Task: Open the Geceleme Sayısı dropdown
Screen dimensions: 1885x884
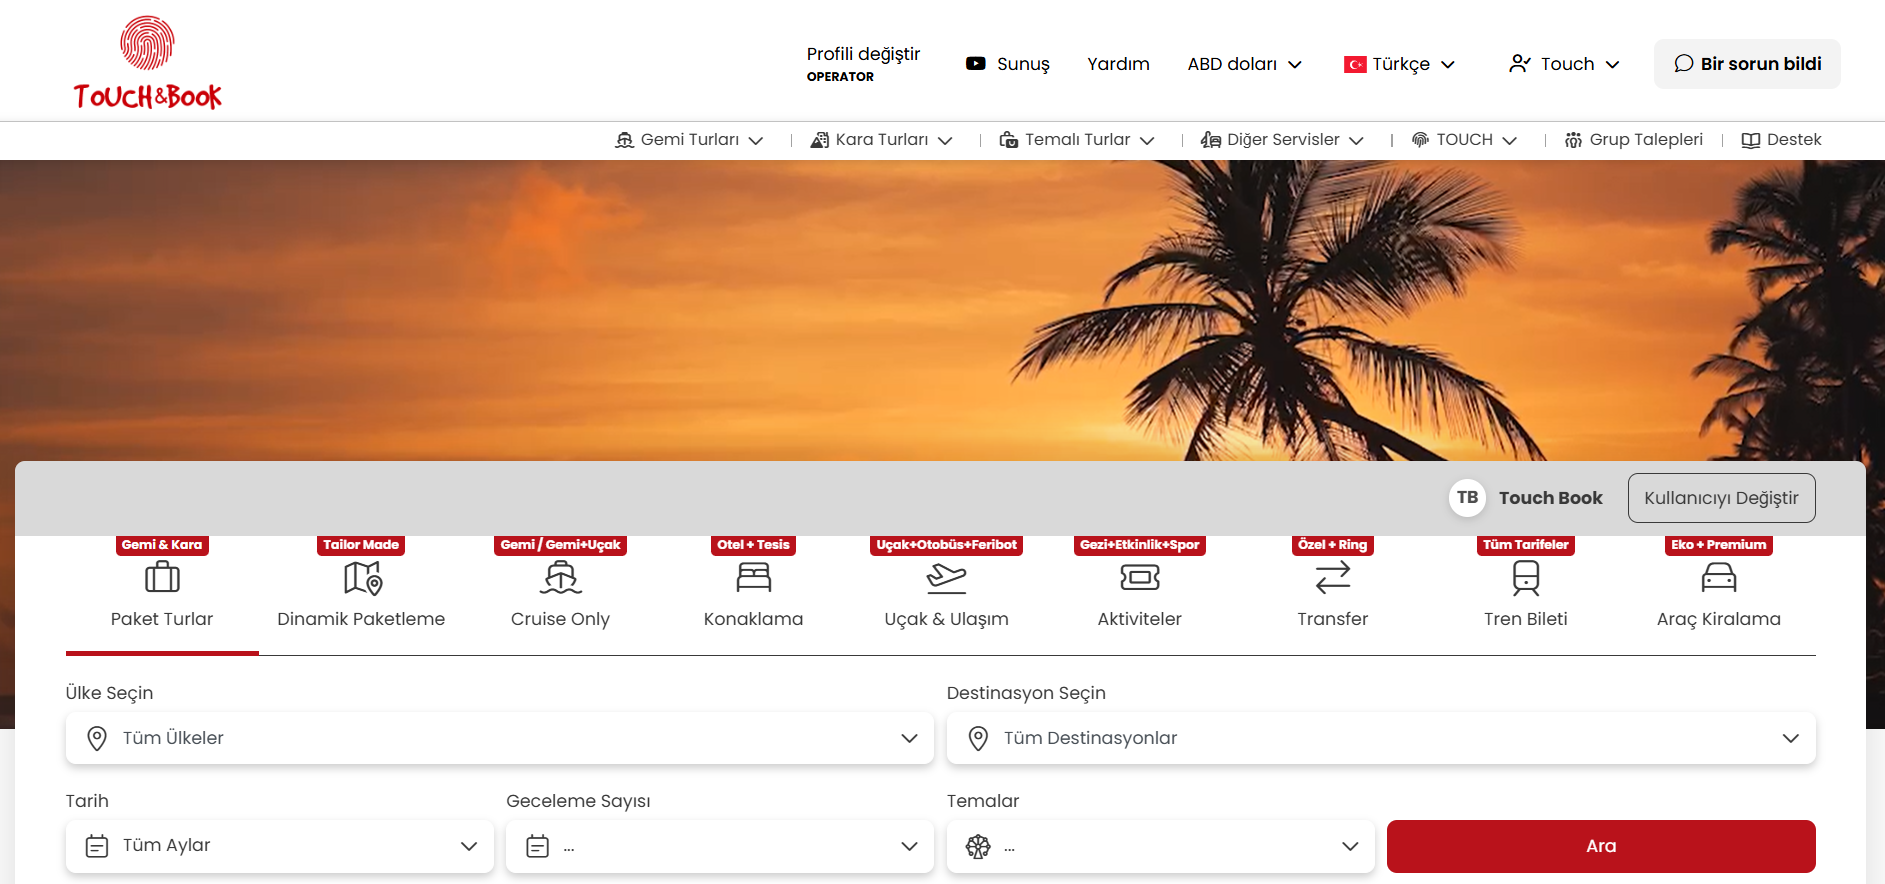Action: pyautogui.click(x=720, y=846)
